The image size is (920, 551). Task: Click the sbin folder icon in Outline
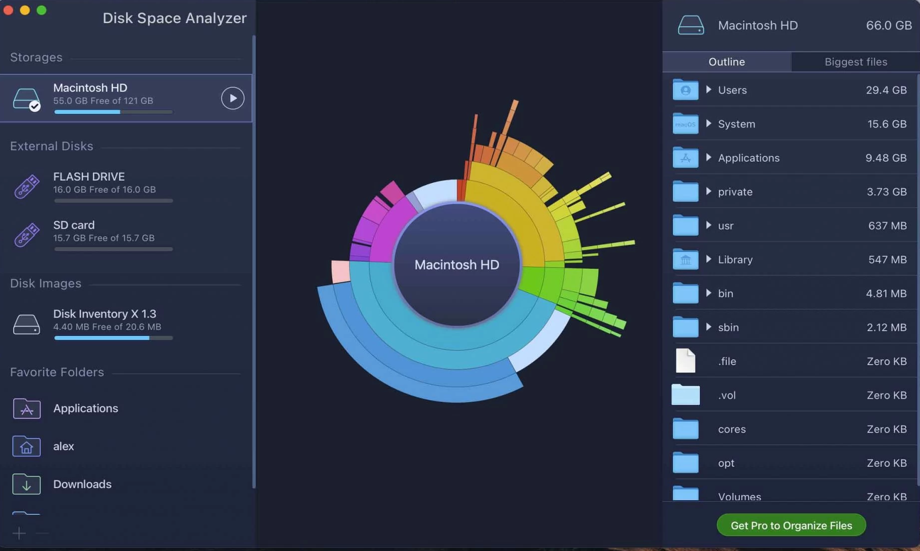[x=685, y=327]
